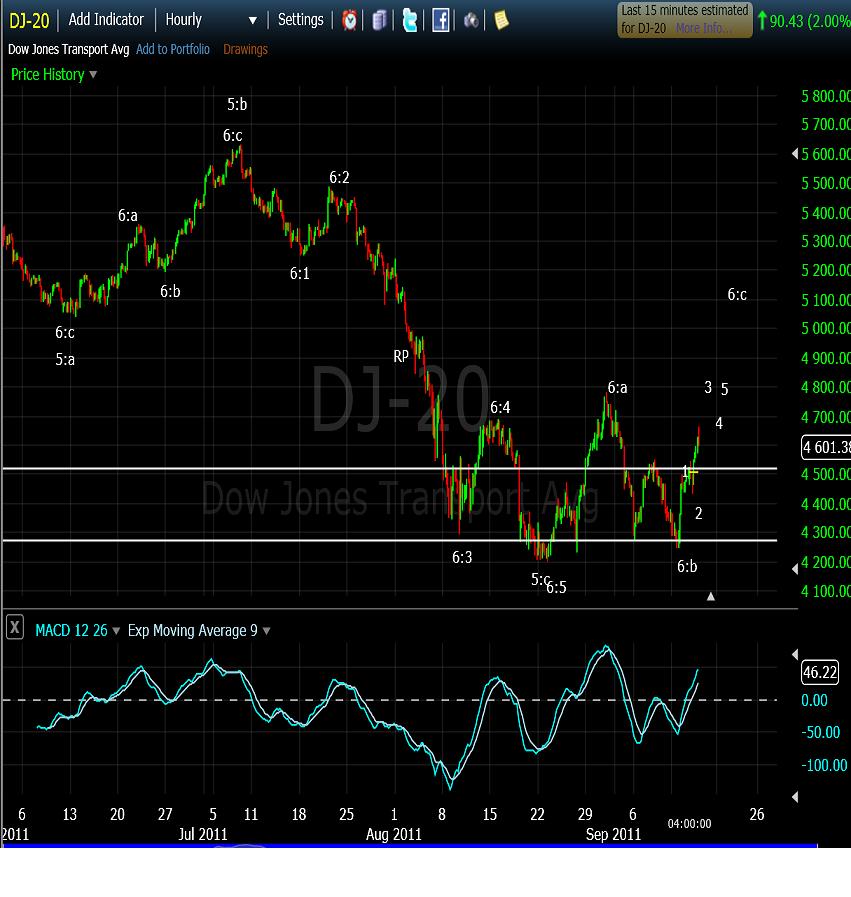
Task: Click the 04:00:00 time label
Action: point(690,824)
